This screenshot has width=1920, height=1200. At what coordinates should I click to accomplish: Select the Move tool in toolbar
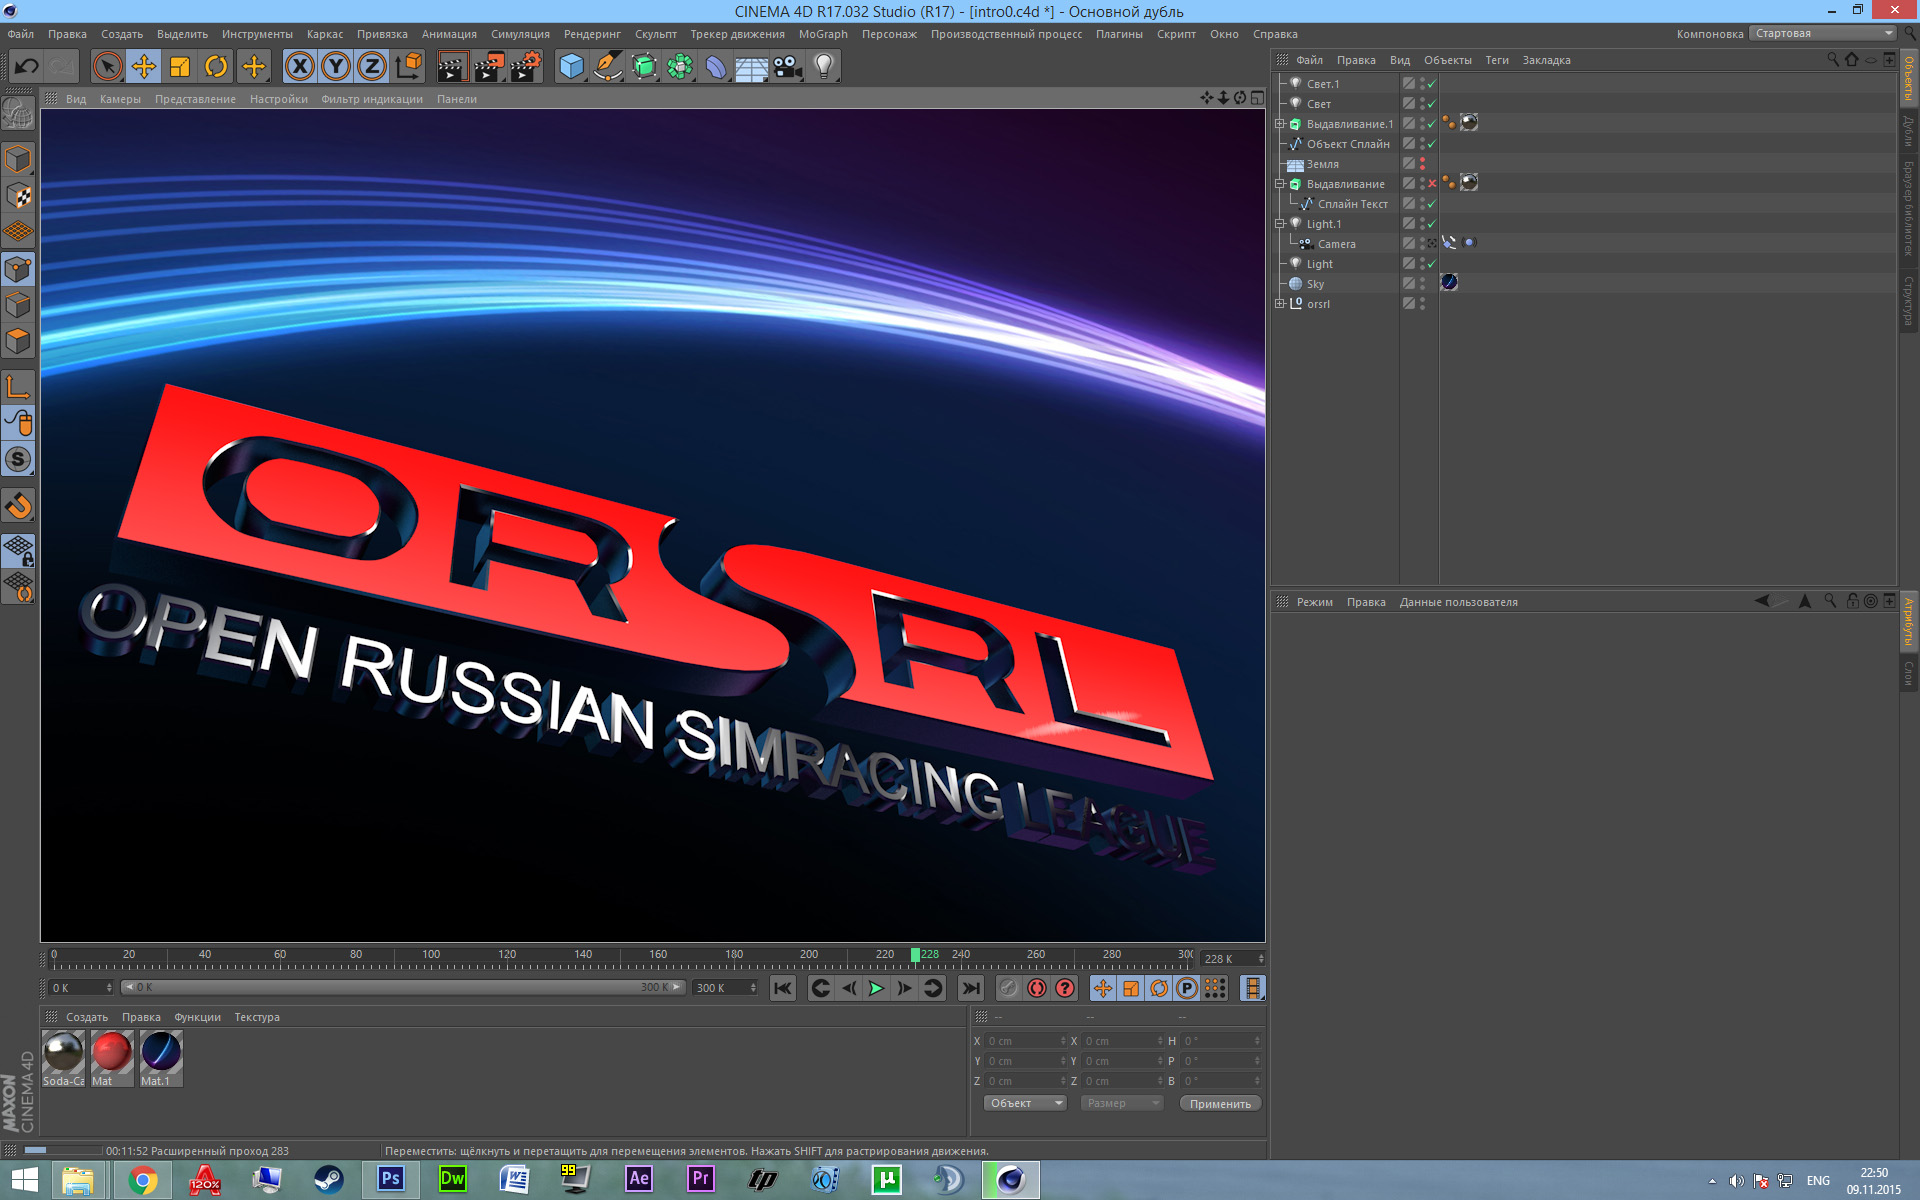tap(144, 67)
